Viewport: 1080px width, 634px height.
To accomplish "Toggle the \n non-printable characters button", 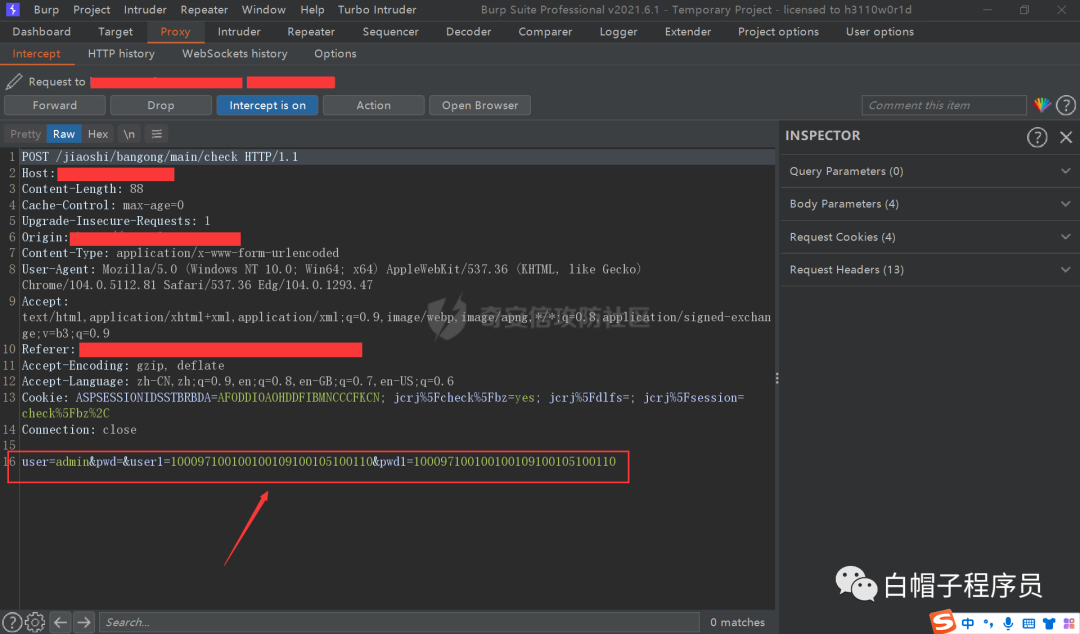I will 129,134.
